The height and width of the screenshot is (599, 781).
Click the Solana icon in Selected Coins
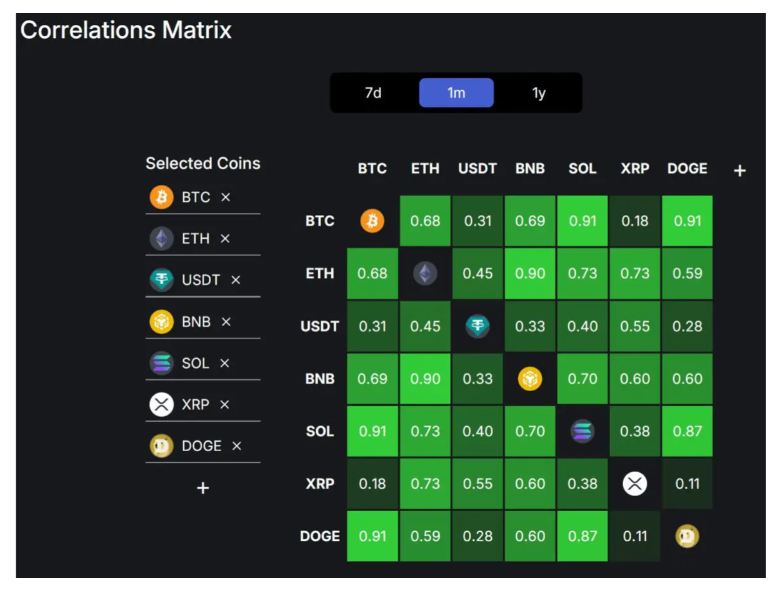[x=161, y=363]
